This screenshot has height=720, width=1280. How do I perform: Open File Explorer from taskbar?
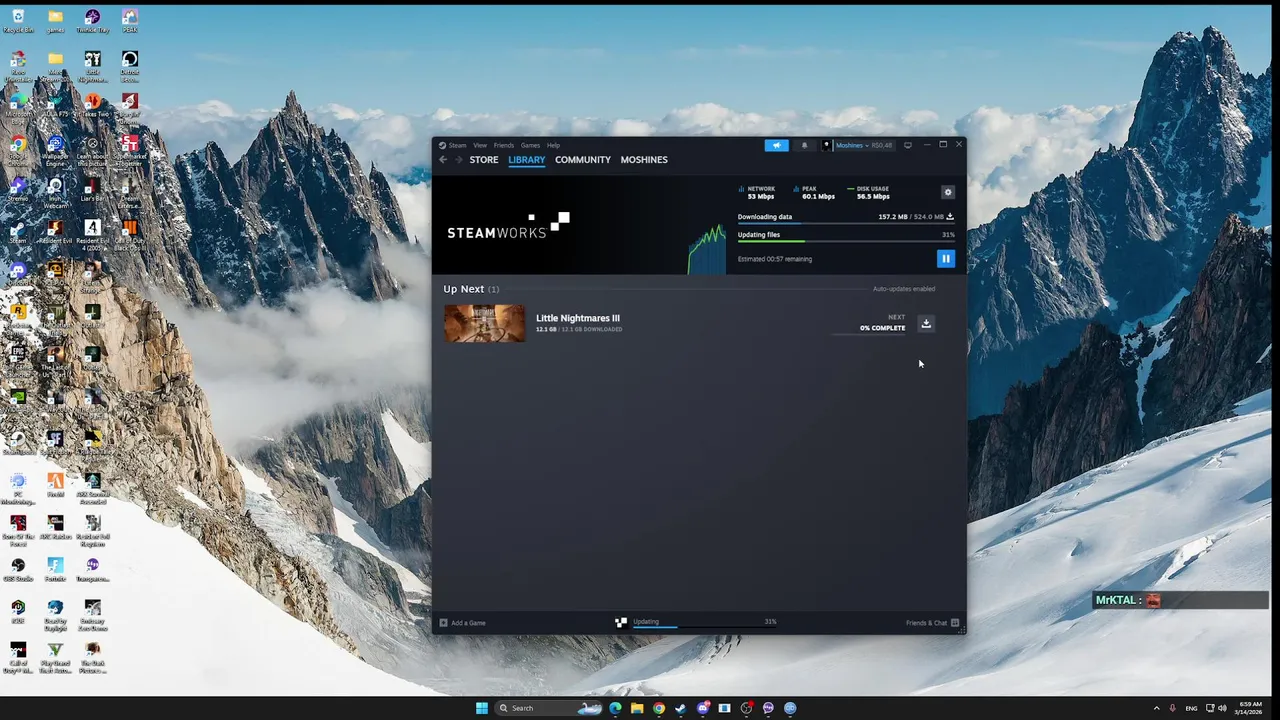click(x=637, y=708)
